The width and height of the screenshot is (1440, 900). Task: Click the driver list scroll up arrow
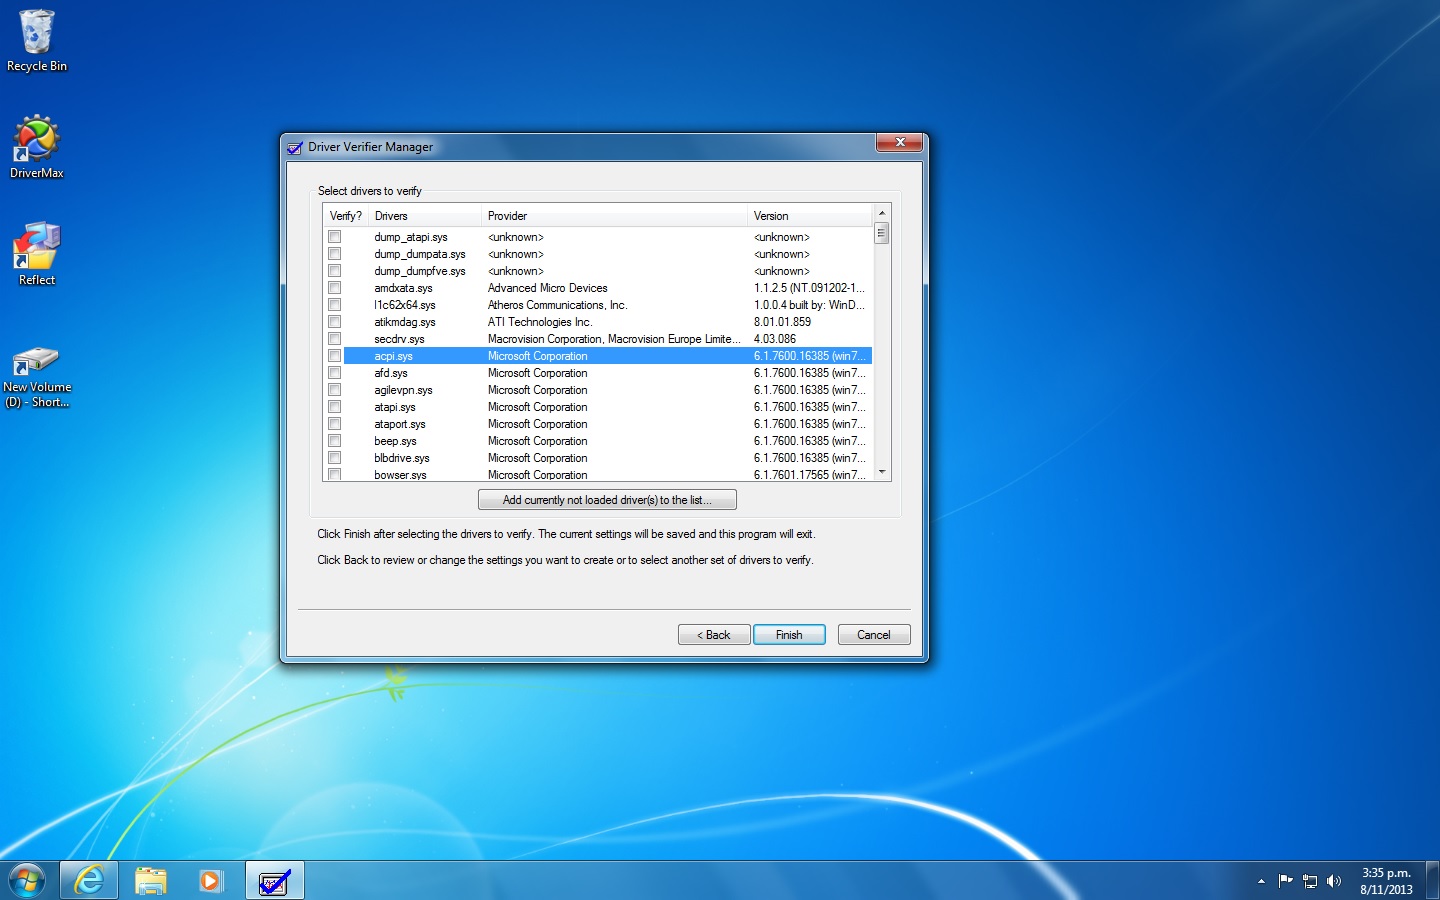(882, 213)
